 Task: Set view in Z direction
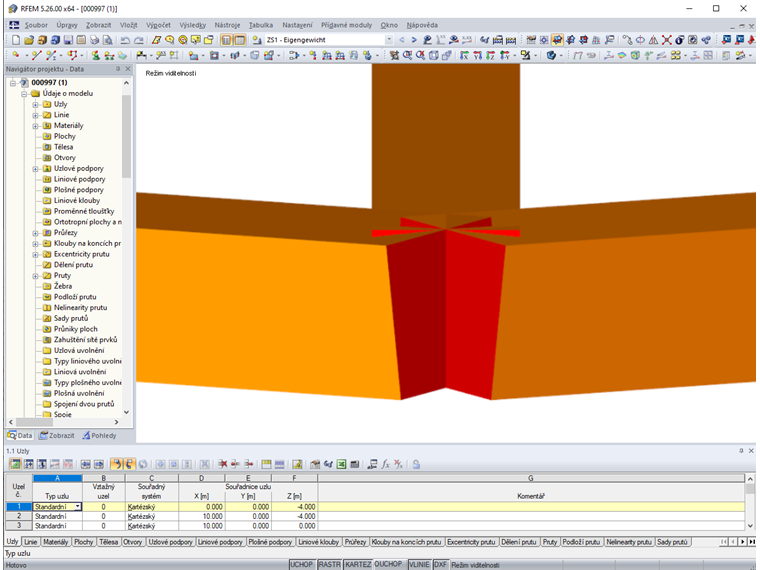tap(491, 55)
